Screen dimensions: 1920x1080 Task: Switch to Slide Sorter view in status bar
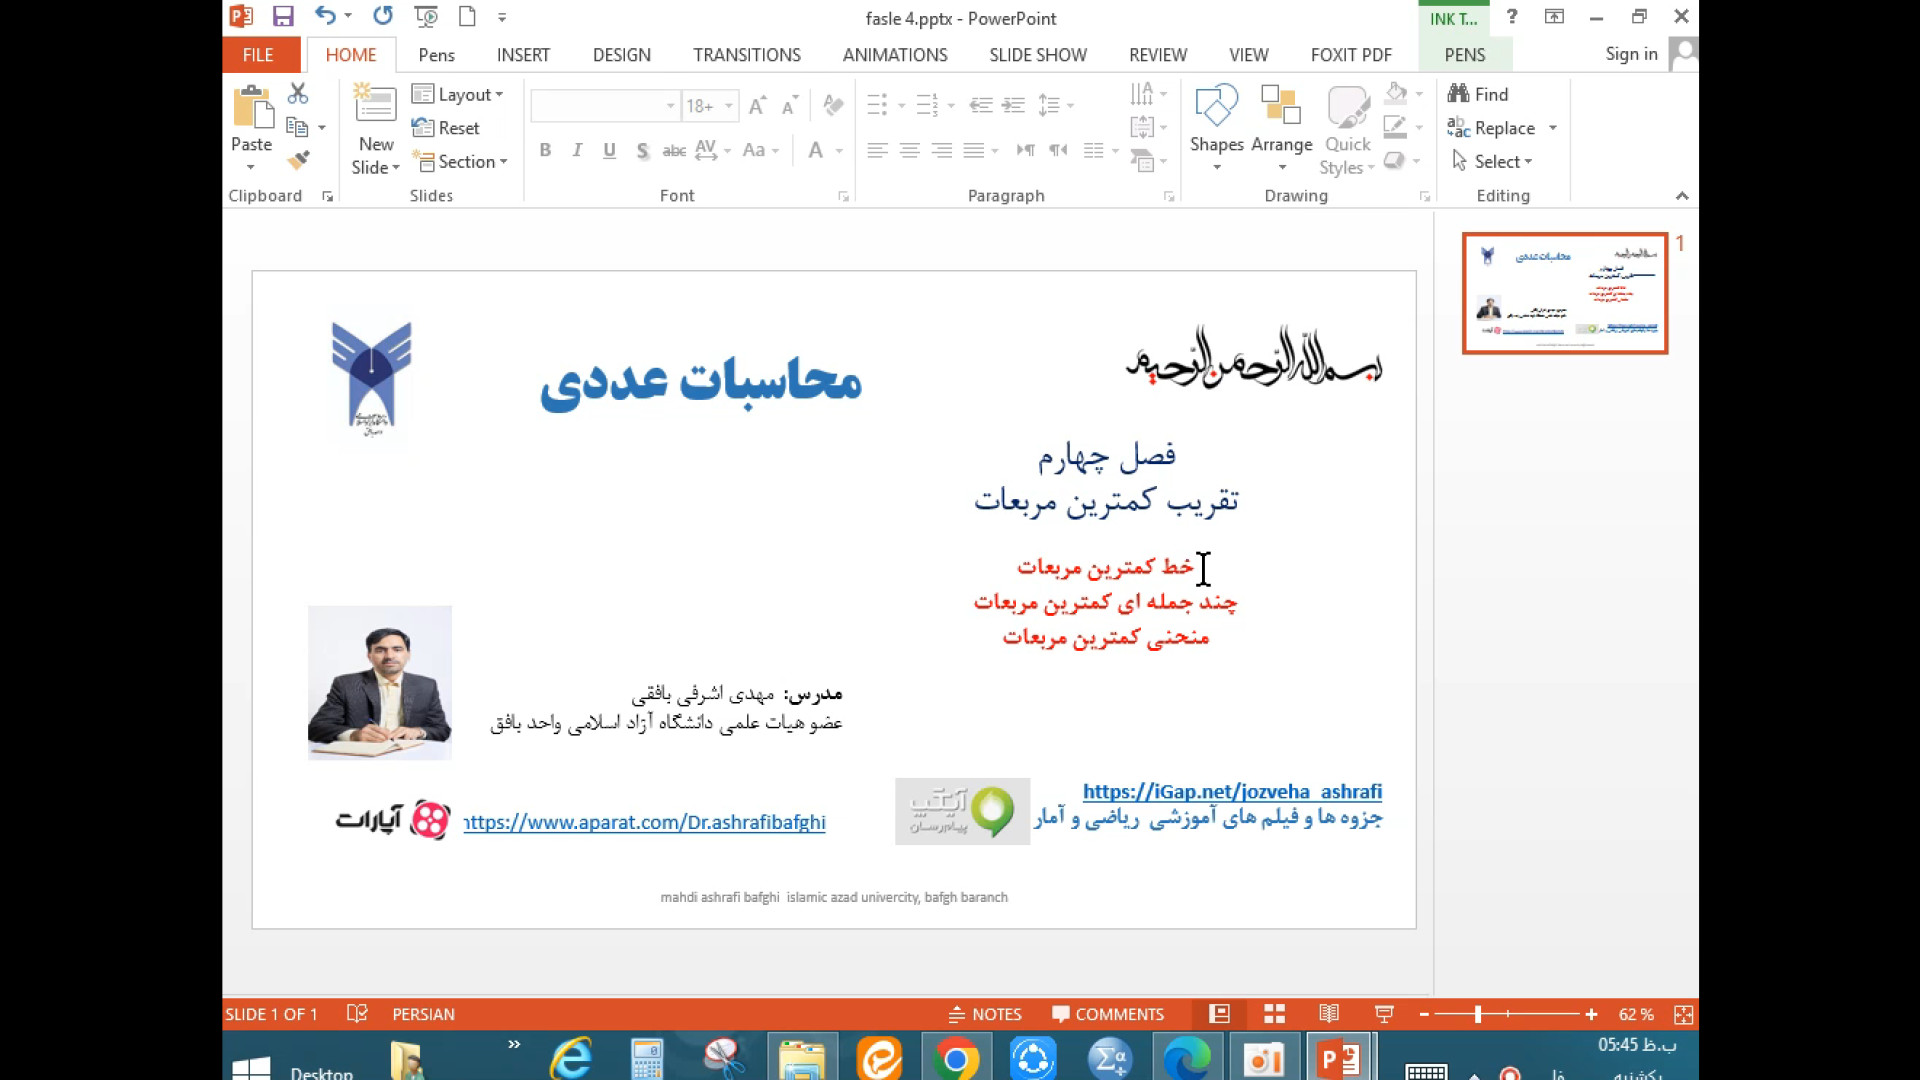(x=1274, y=1014)
